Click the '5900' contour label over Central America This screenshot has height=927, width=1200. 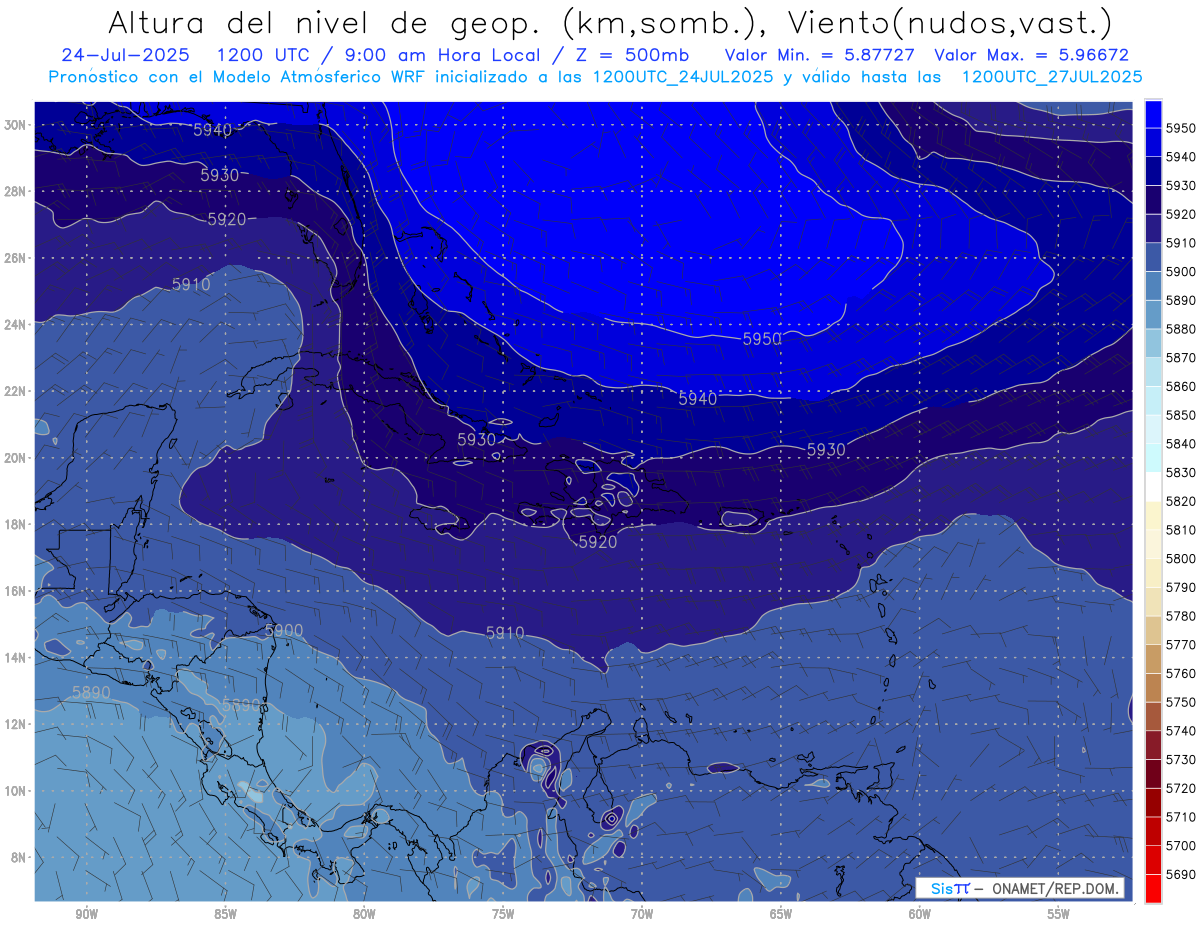tap(284, 630)
